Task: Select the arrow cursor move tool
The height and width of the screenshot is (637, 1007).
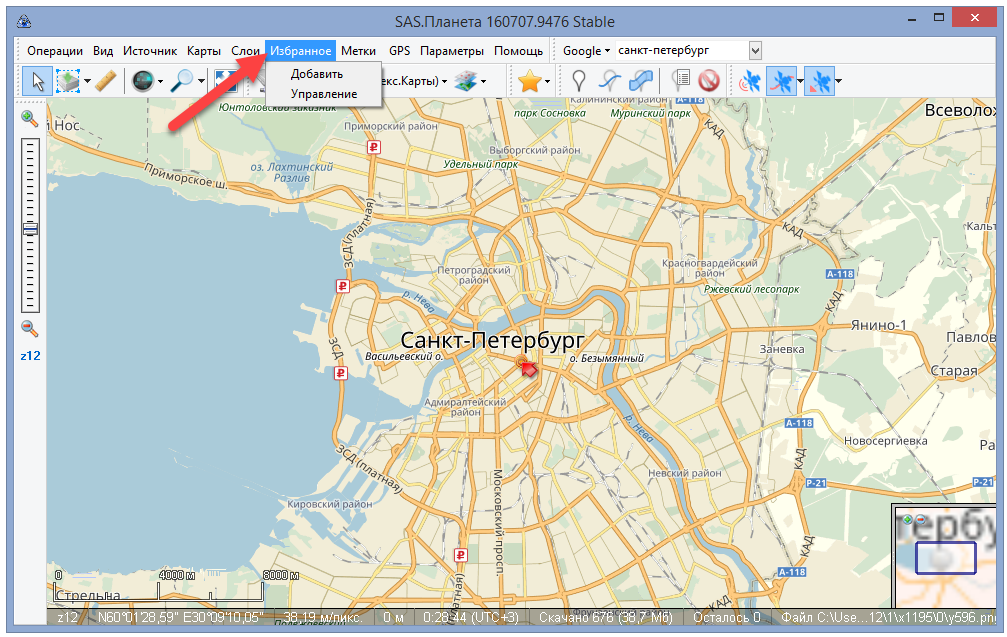Action: [37, 82]
